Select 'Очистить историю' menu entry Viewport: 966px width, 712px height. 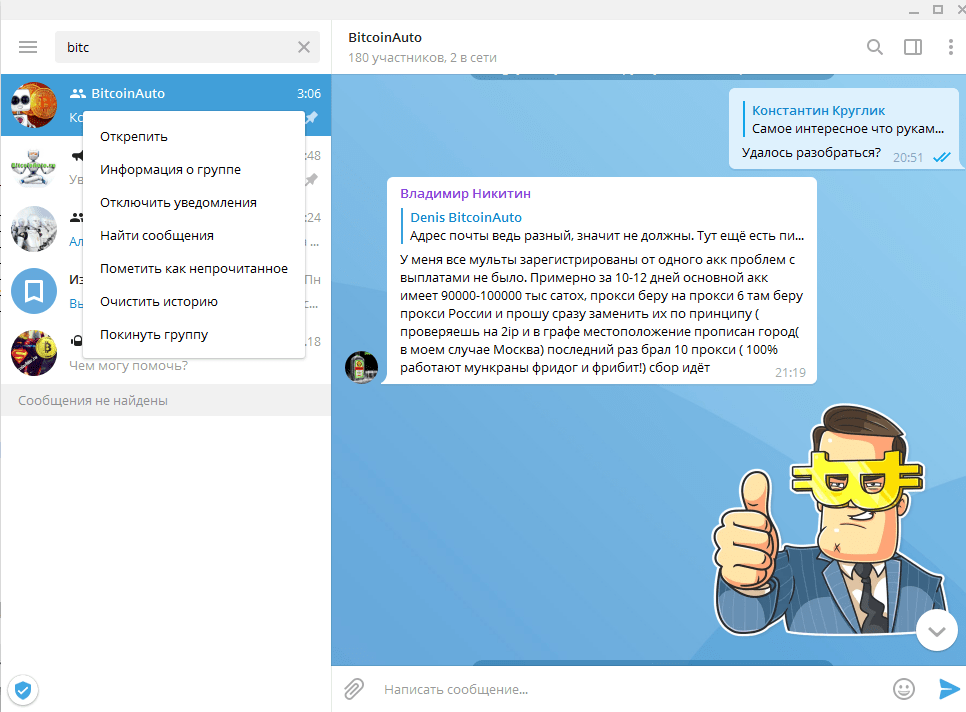[194, 302]
